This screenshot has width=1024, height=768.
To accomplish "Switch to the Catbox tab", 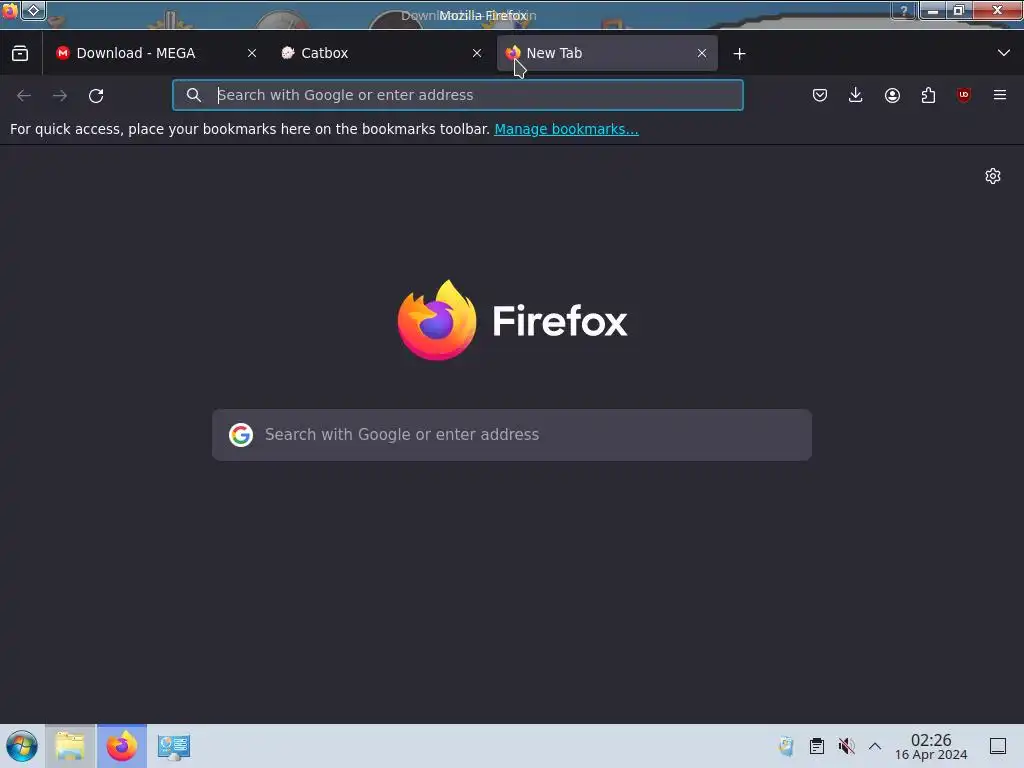I will click(382, 53).
